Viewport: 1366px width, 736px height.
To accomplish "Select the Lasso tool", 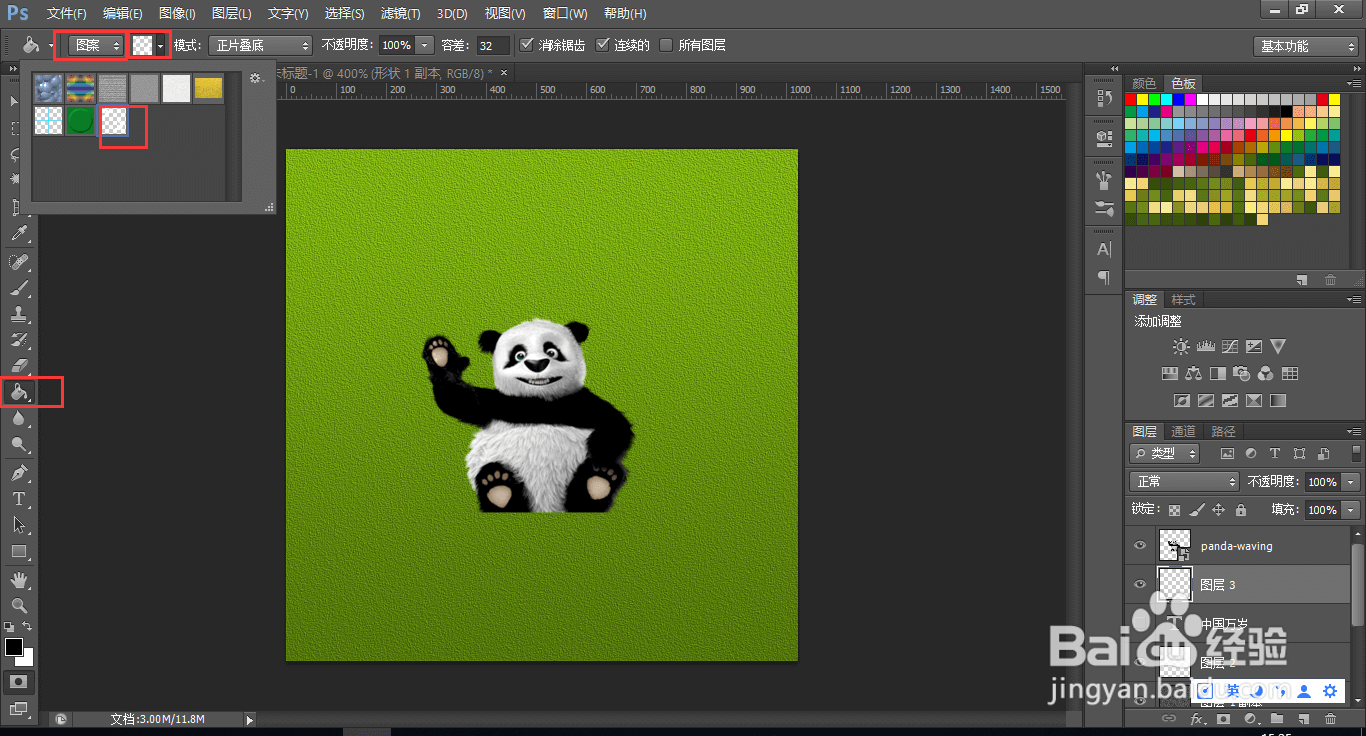I will tap(14, 154).
